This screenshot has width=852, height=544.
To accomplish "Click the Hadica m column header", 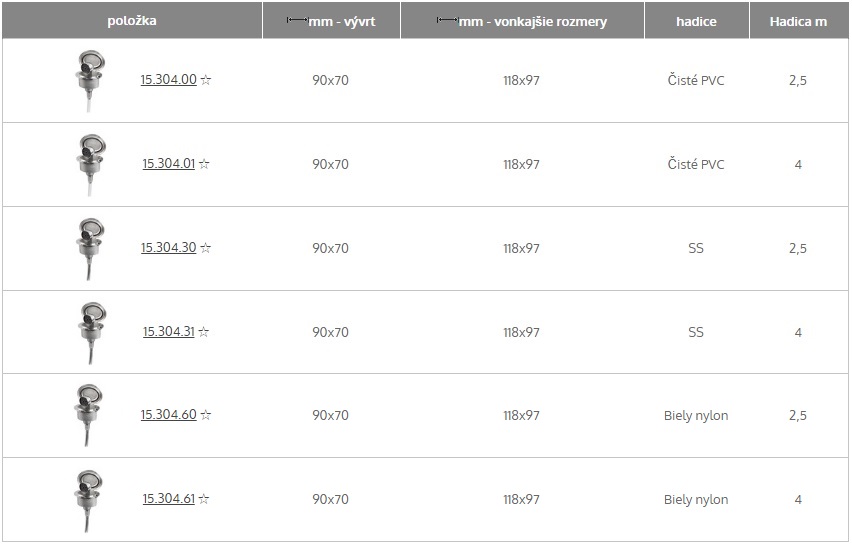I will [799, 21].
